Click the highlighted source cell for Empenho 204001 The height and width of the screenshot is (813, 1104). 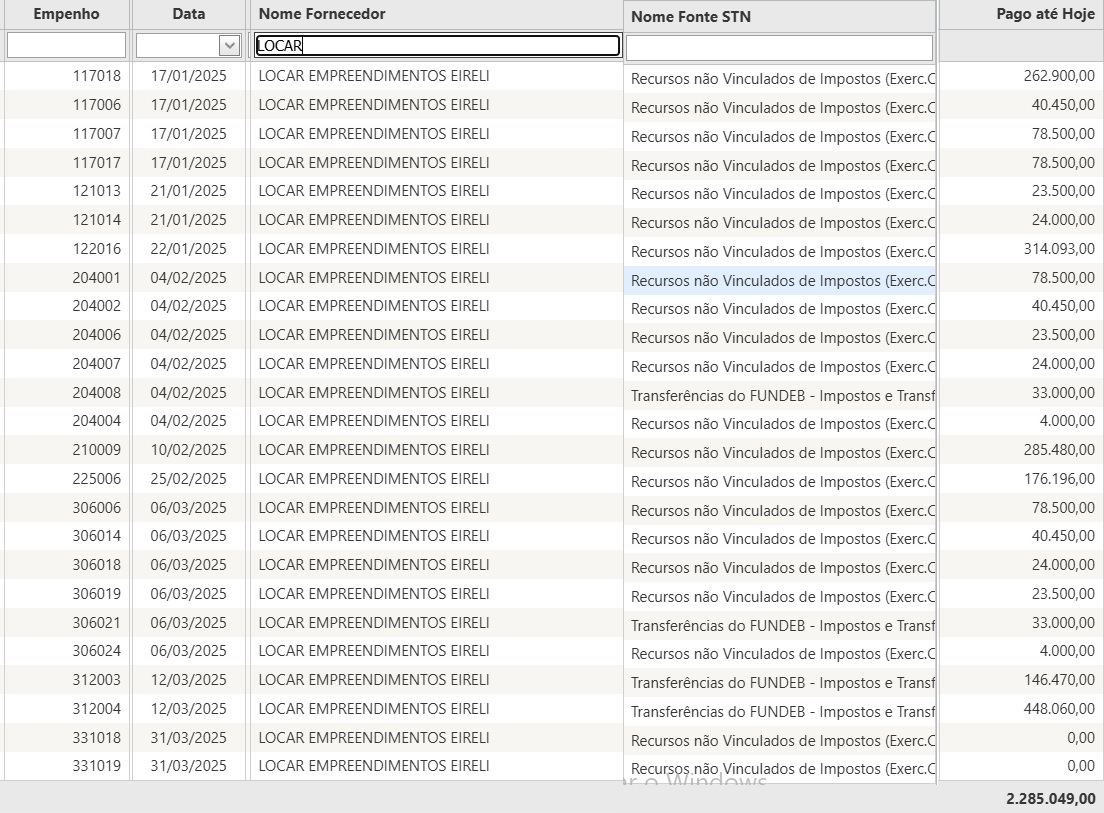(x=779, y=281)
